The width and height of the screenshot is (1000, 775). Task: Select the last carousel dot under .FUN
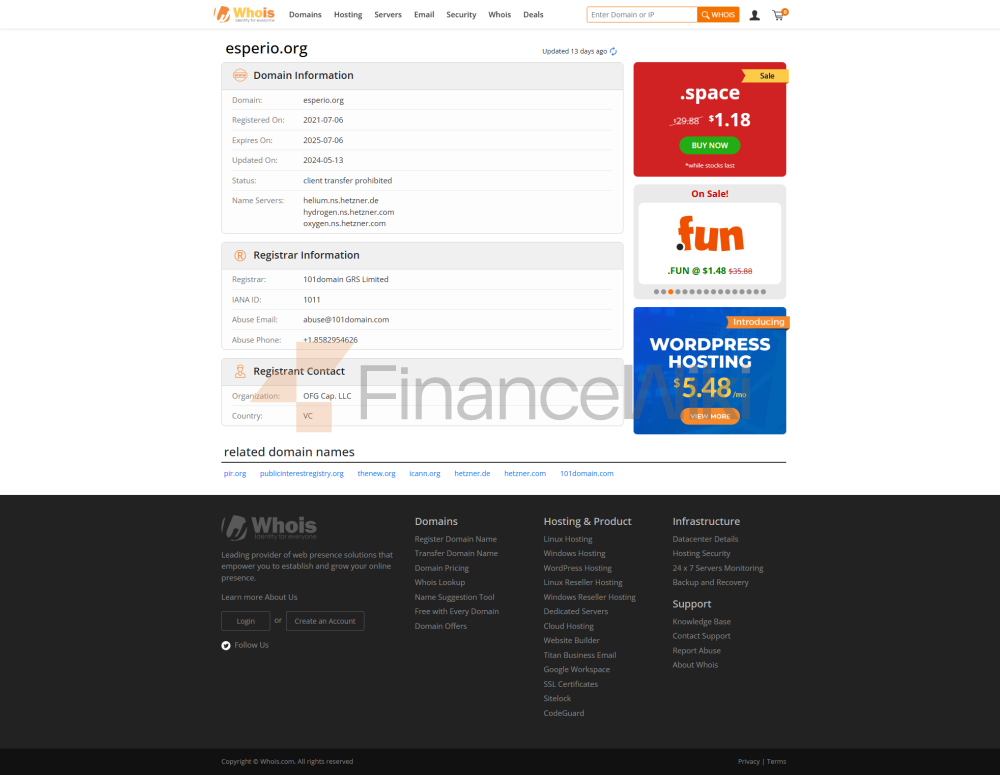[x=763, y=292]
